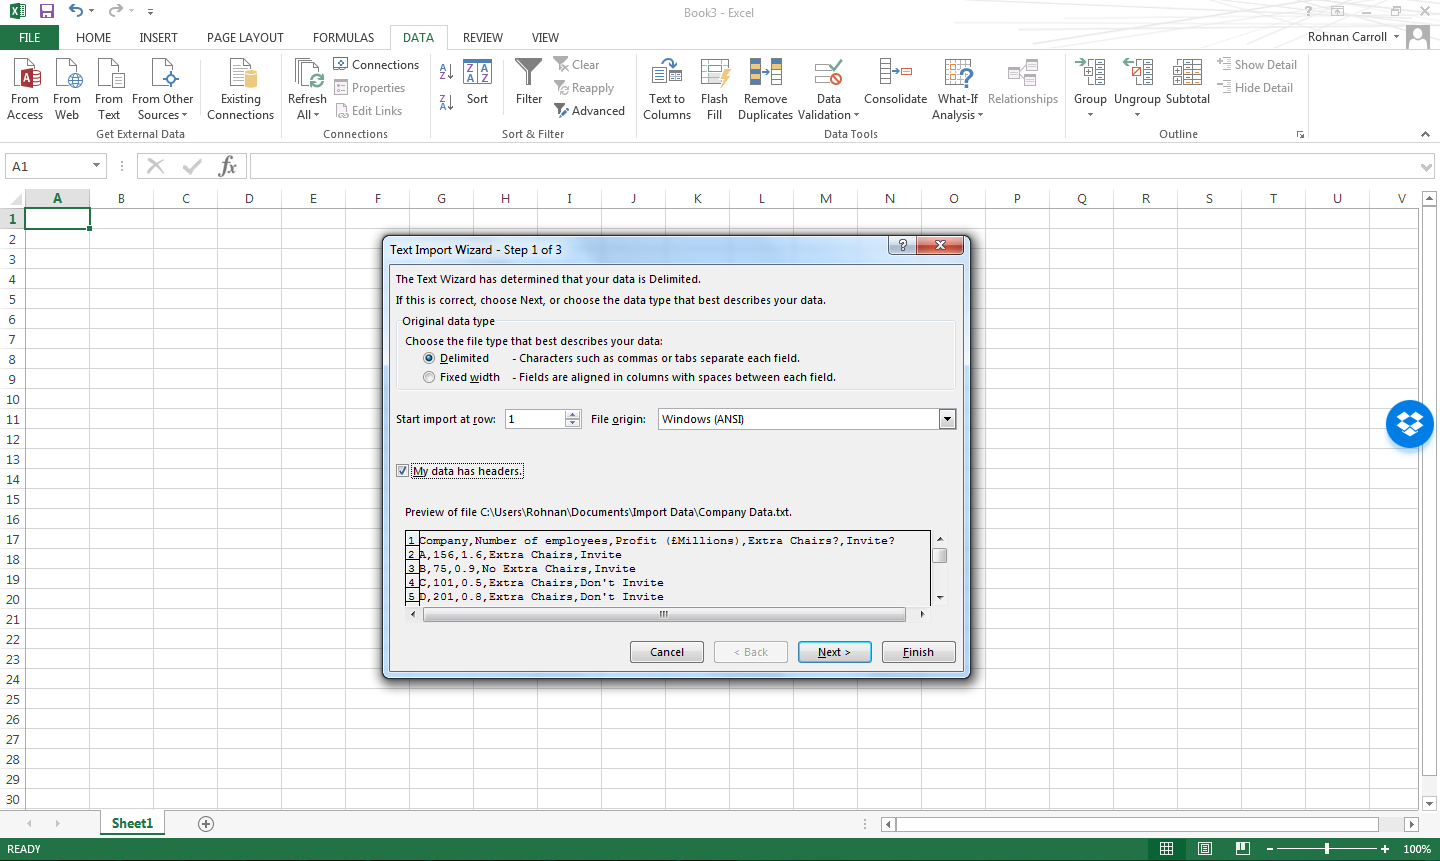
Task: Open Existing Connections
Action: (240, 89)
